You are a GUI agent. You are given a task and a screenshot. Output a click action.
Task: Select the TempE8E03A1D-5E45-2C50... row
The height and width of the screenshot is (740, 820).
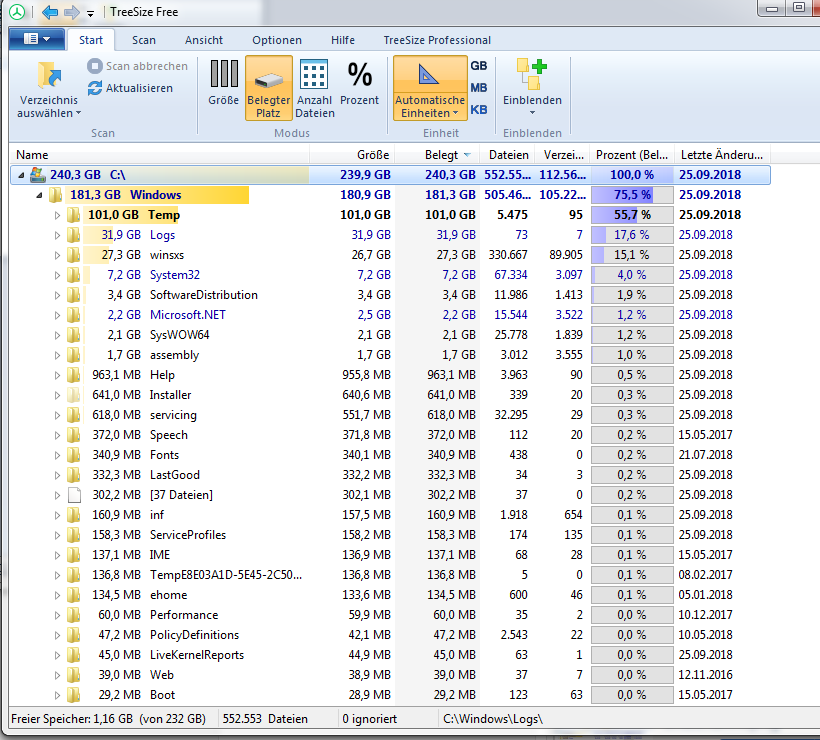tap(390, 575)
